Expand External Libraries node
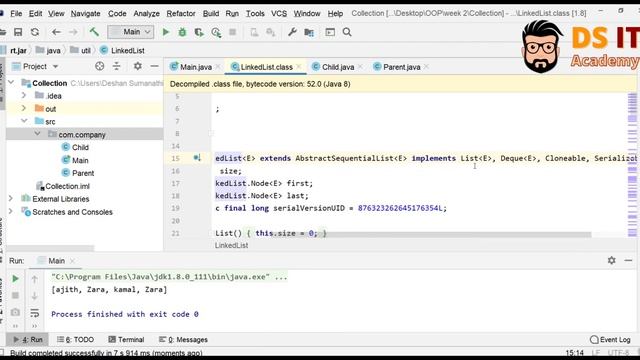640x360 pixels. (11, 199)
